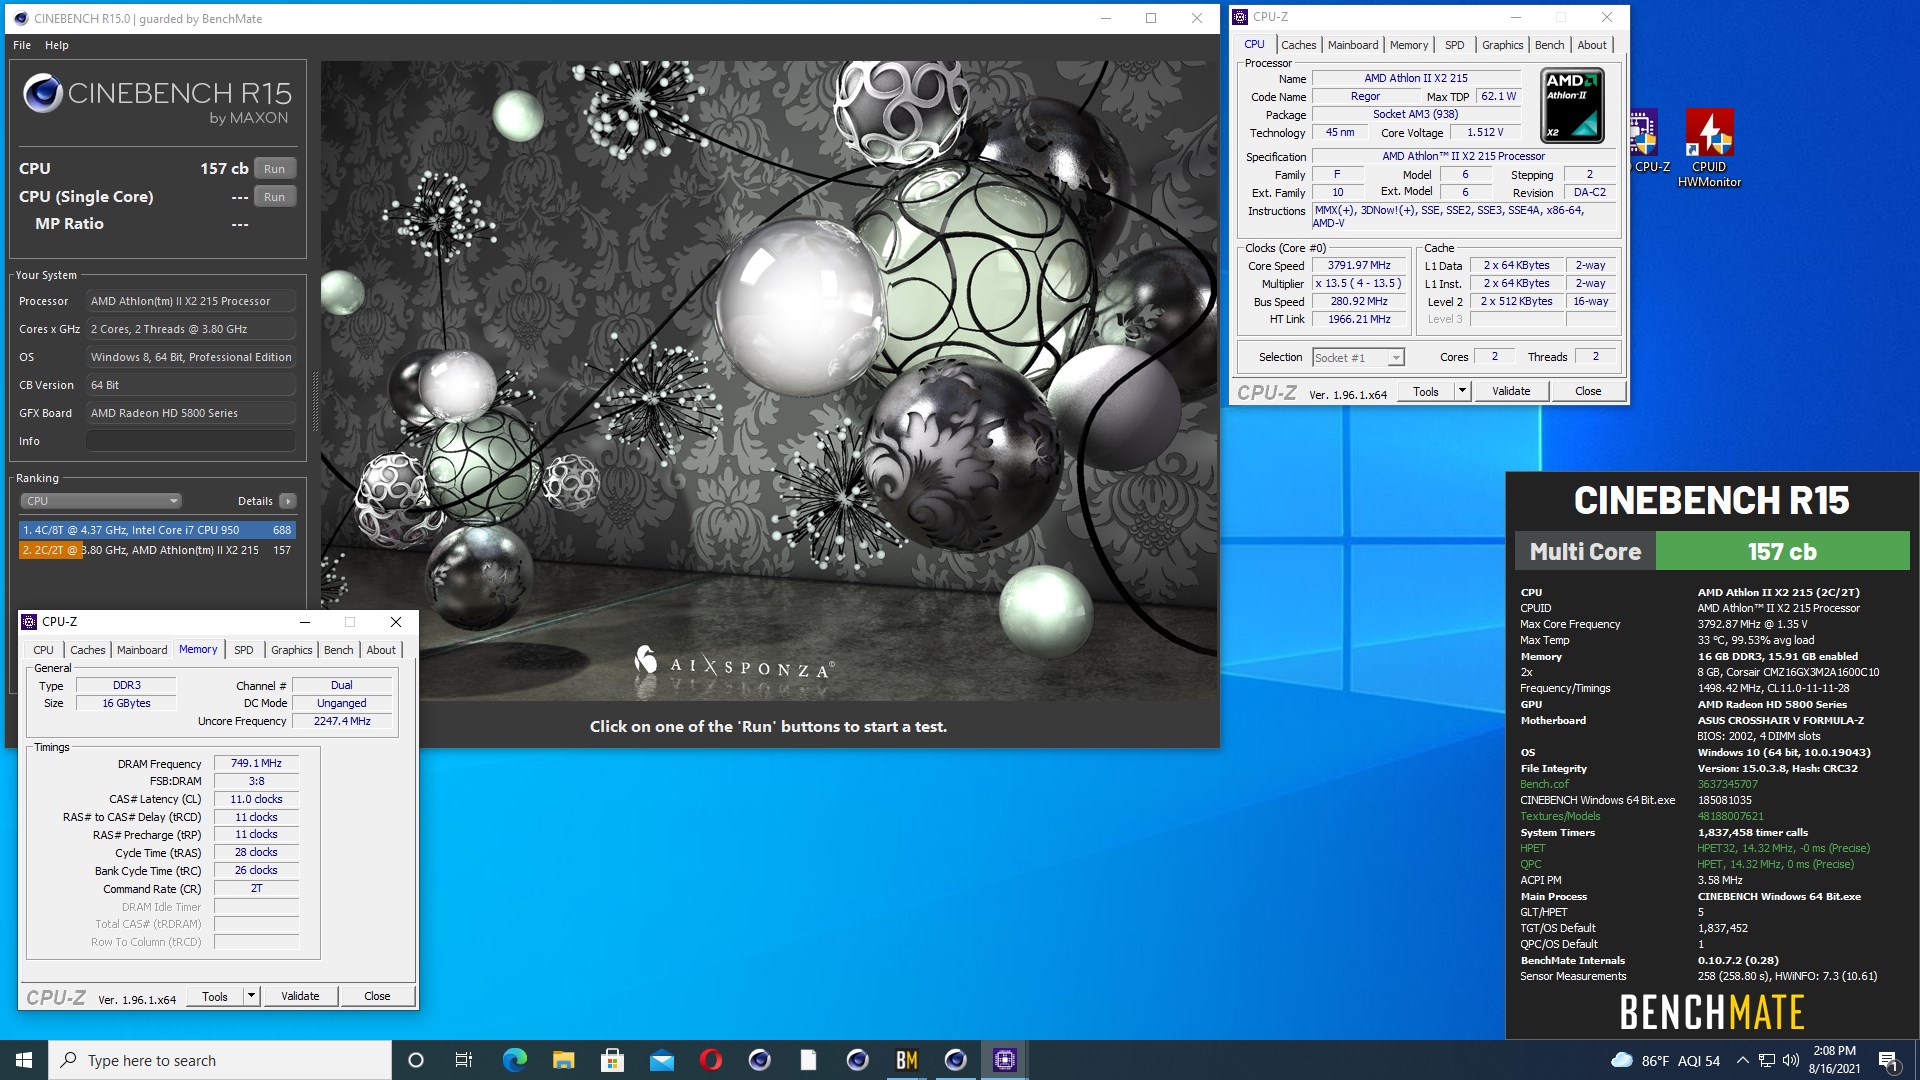The image size is (1920, 1080).
Task: Open Mainboard tab in bottom CPU-Z window
Action: point(142,650)
